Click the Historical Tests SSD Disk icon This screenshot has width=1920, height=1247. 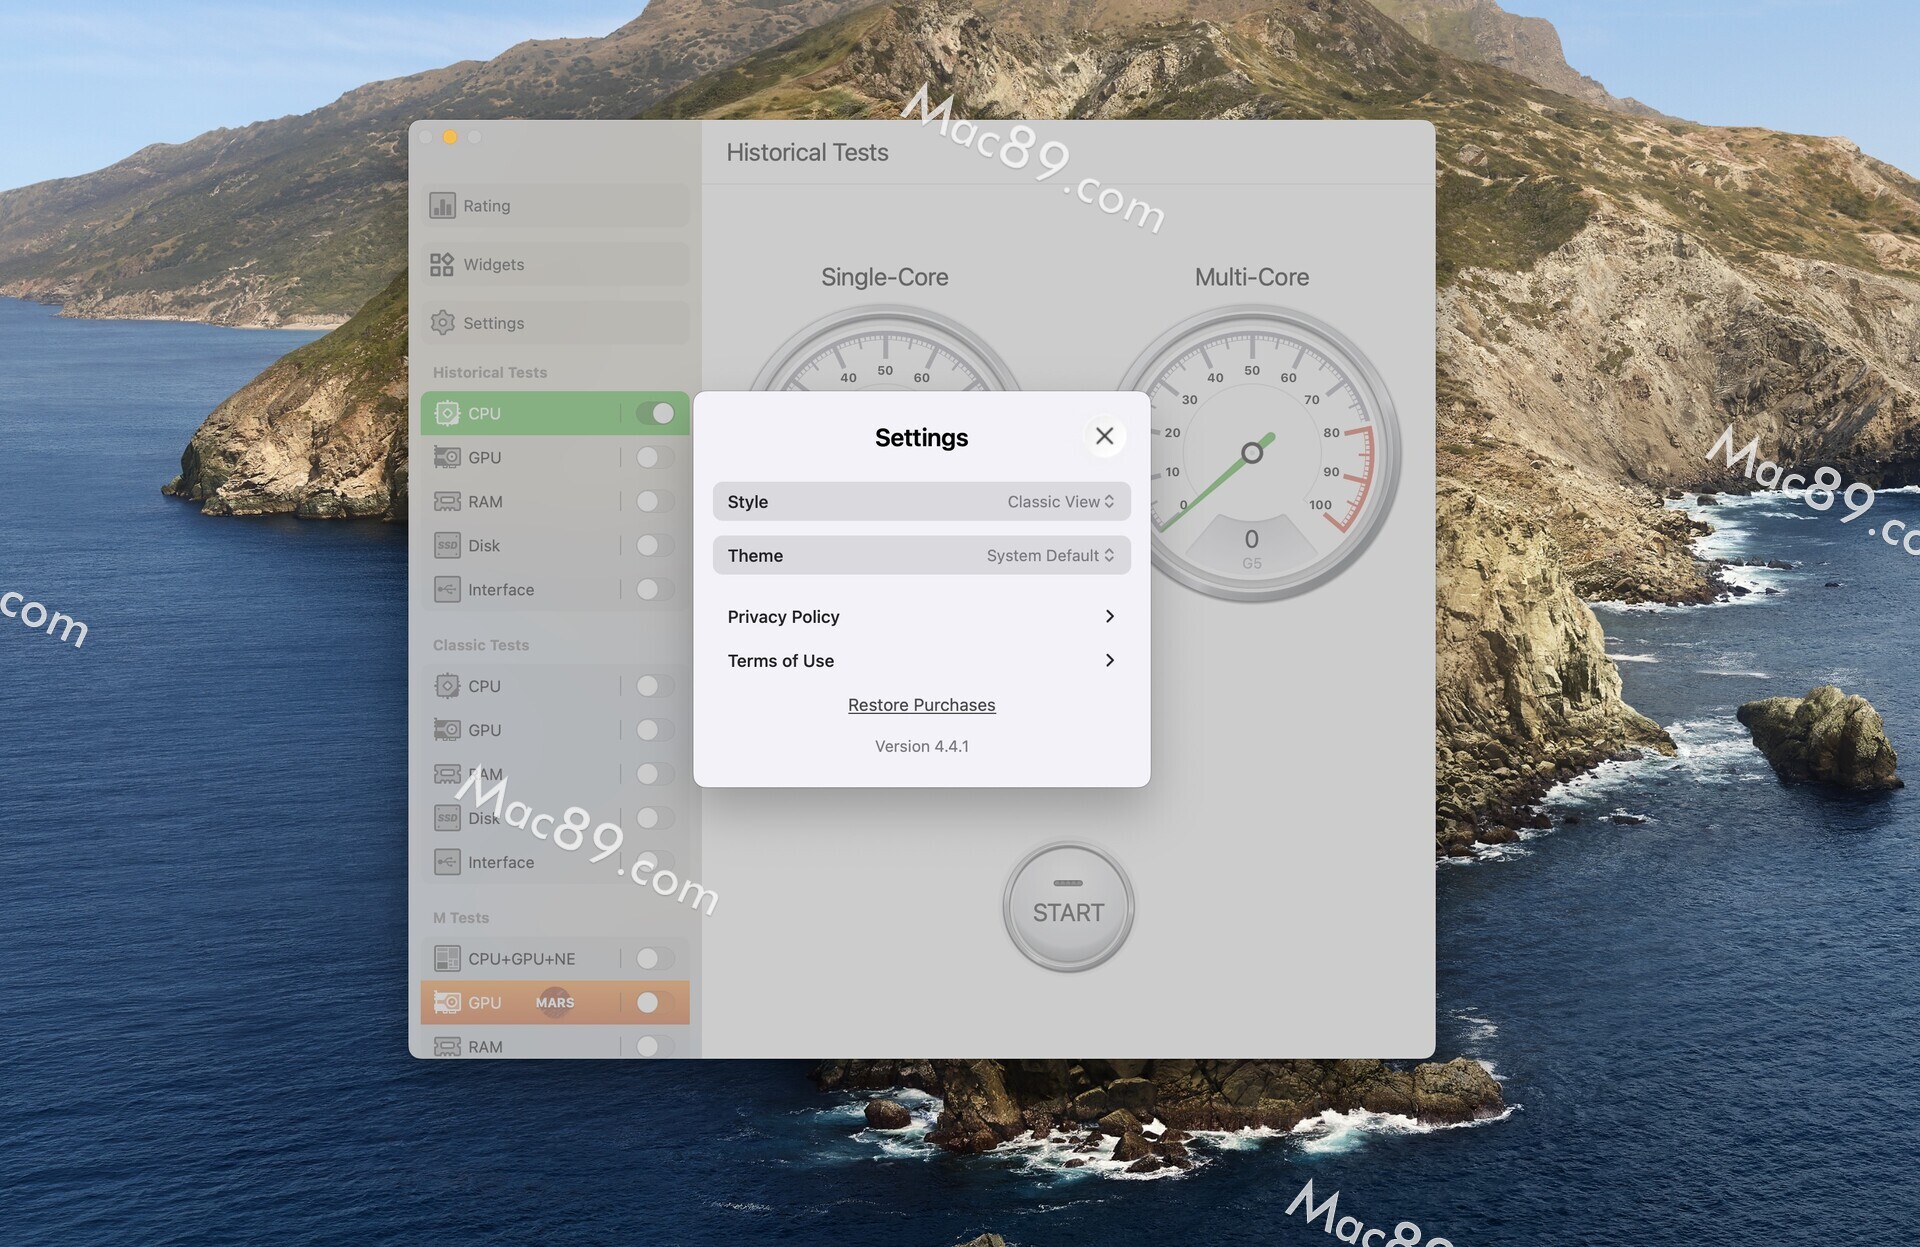pos(447,546)
